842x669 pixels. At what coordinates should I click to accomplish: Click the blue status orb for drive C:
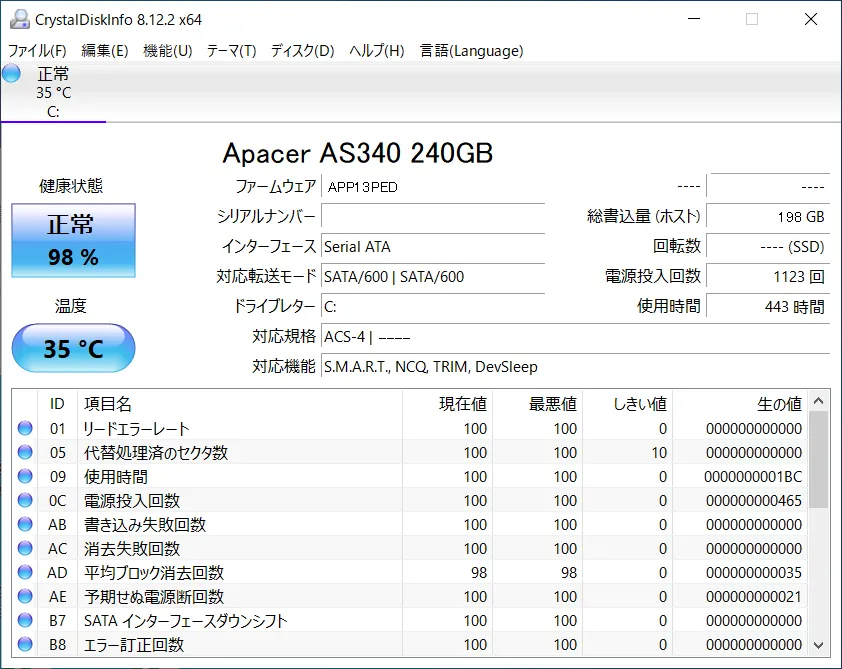[x=11, y=73]
